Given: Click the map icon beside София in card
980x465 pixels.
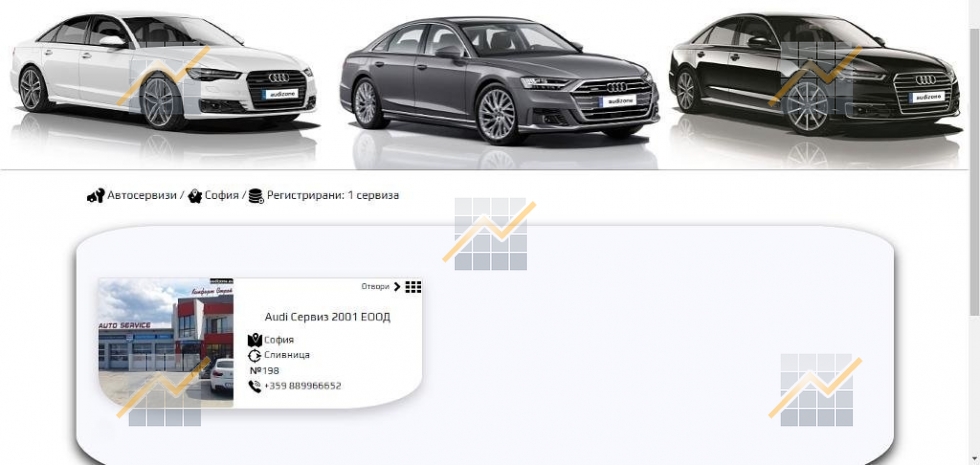Looking at the screenshot, I should [255, 340].
